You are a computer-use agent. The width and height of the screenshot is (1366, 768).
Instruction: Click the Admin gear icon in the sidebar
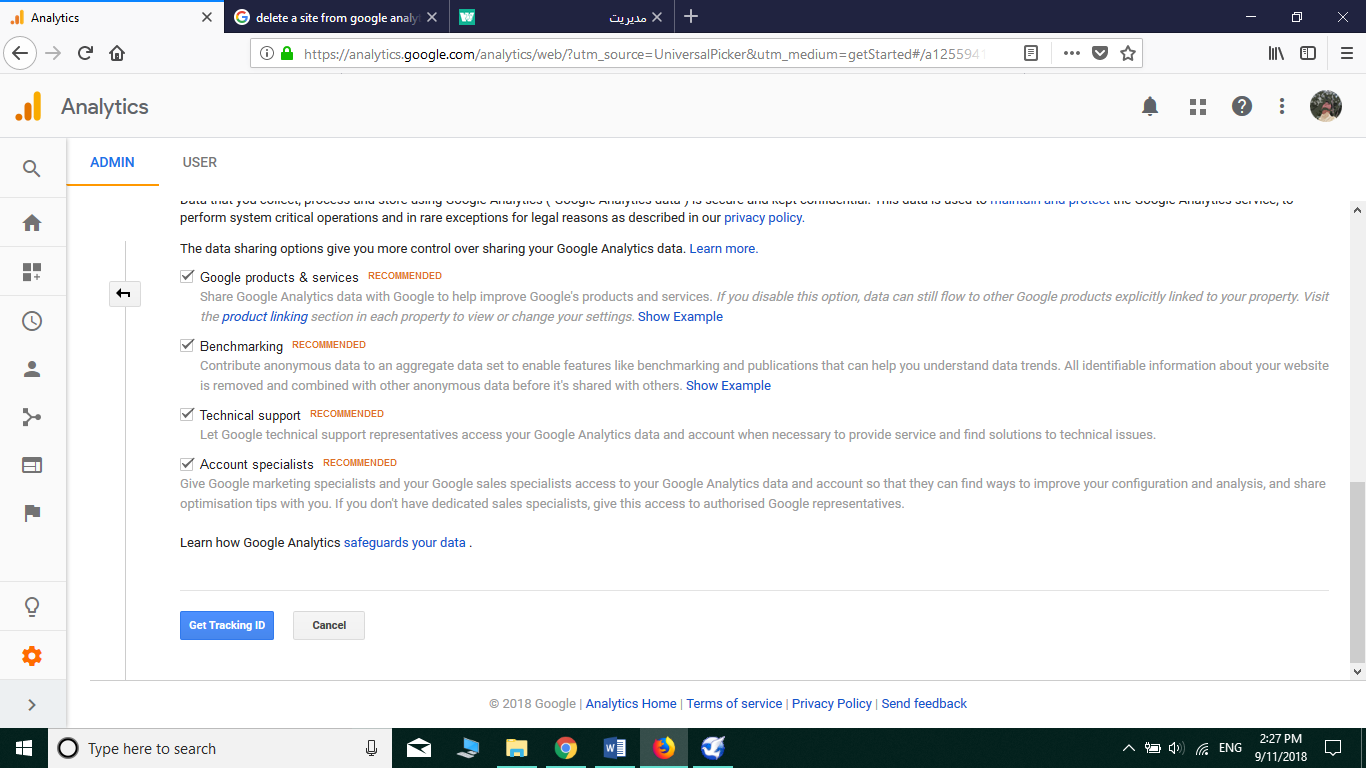pos(32,656)
